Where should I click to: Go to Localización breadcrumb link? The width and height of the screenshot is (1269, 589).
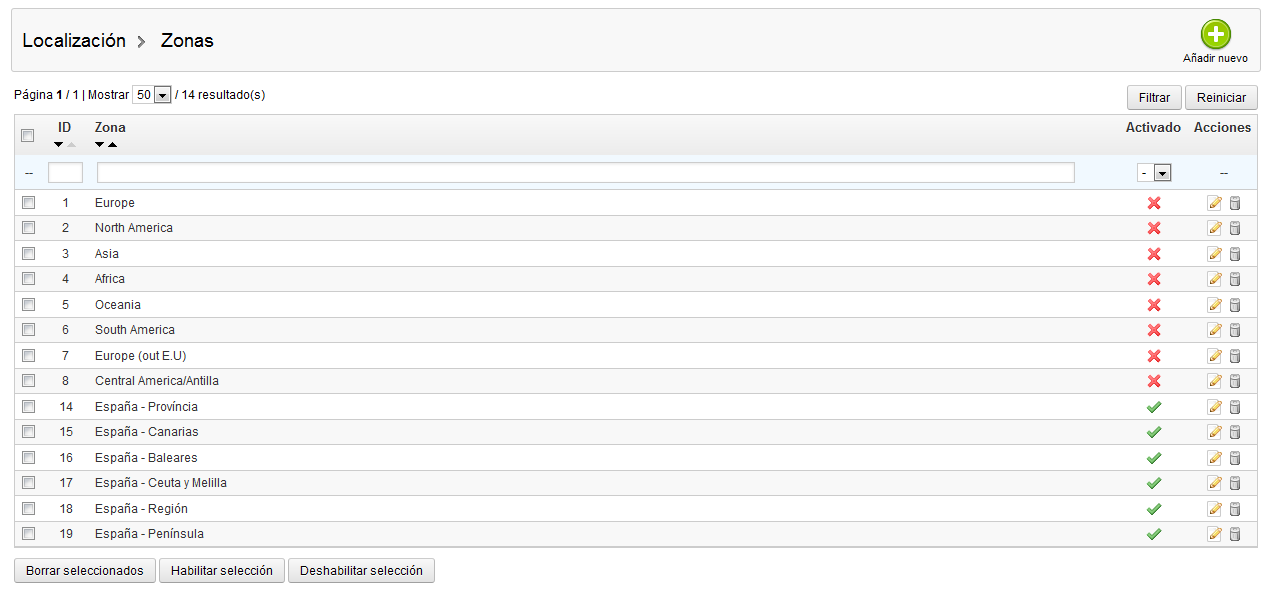click(74, 41)
